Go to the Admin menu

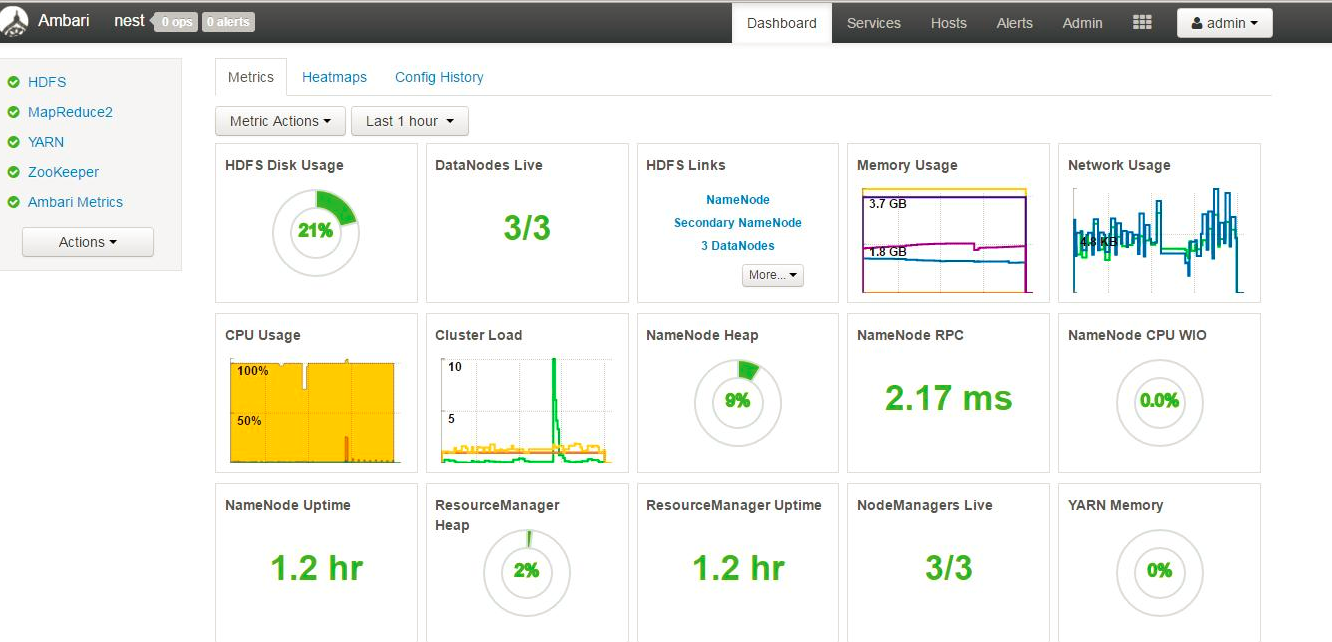pyautogui.click(x=1083, y=23)
